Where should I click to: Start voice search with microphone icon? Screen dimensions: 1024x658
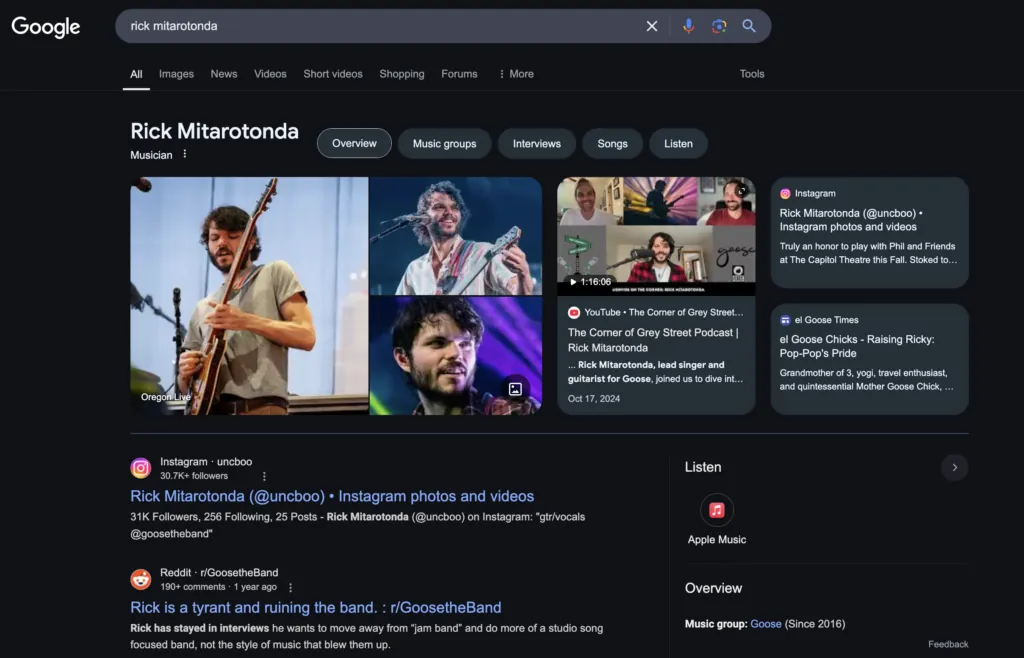(688, 26)
